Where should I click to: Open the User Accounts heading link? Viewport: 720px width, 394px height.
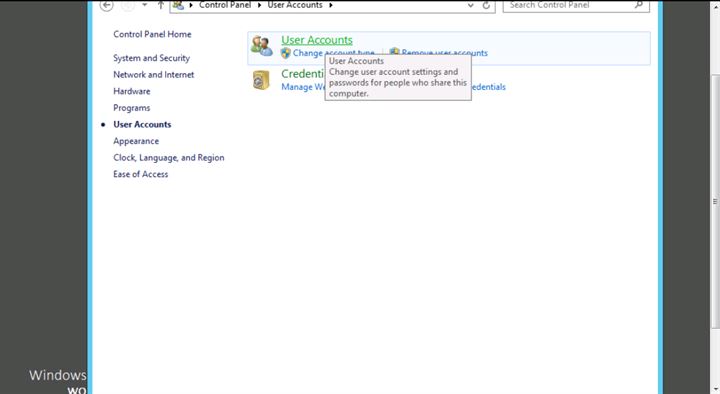(317, 40)
